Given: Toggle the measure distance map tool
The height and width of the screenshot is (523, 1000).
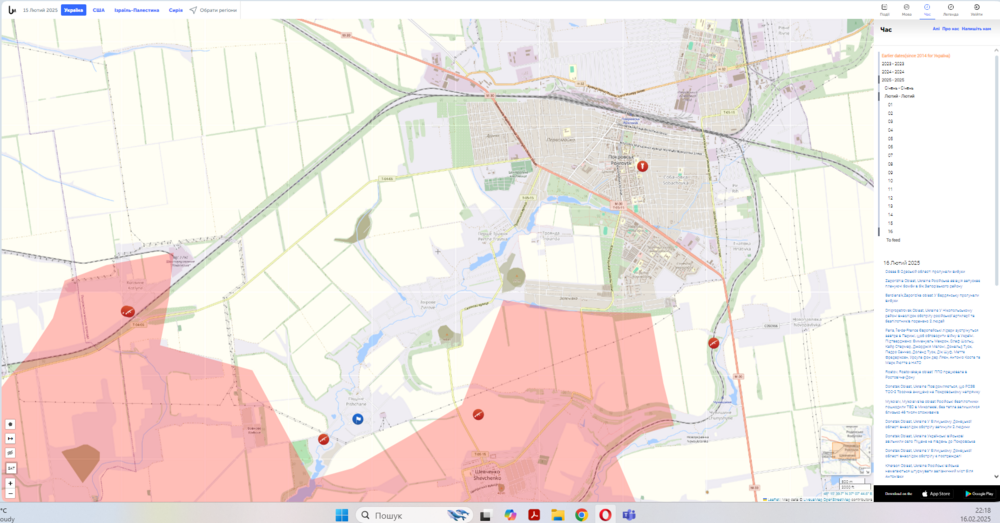Looking at the screenshot, I should point(10,438).
